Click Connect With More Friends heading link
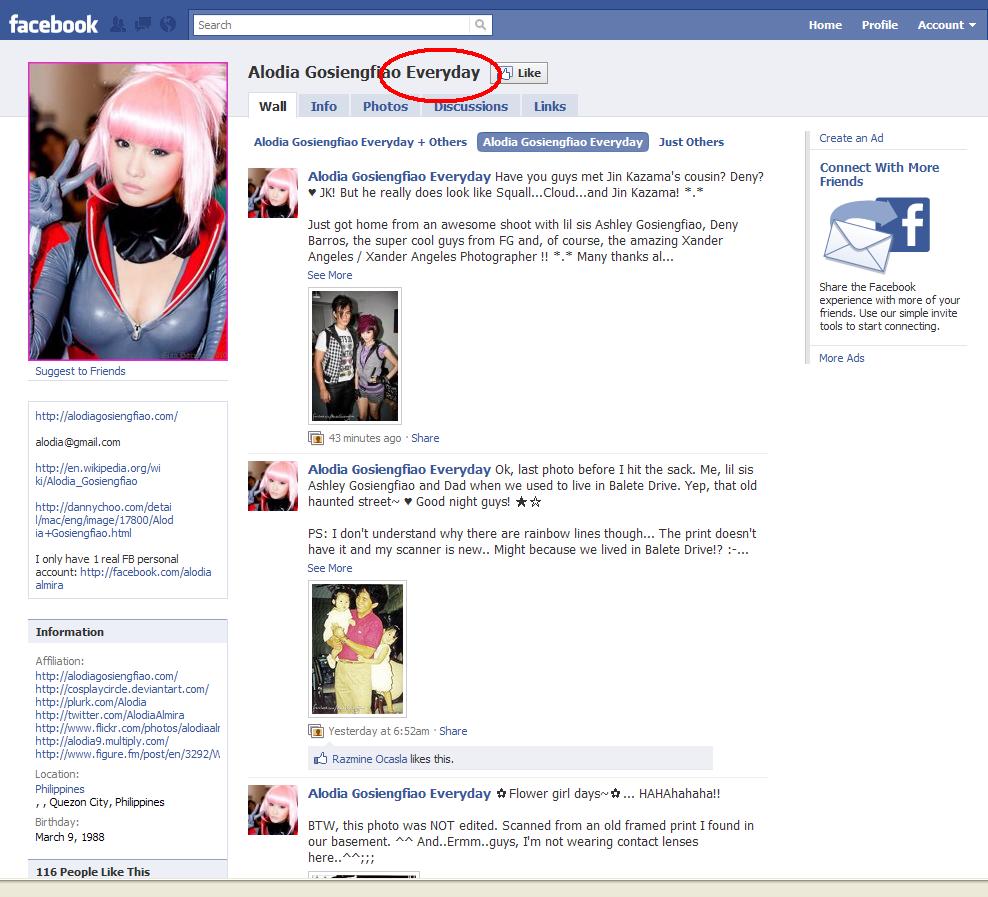Viewport: 988px width, 897px height. [x=879, y=174]
